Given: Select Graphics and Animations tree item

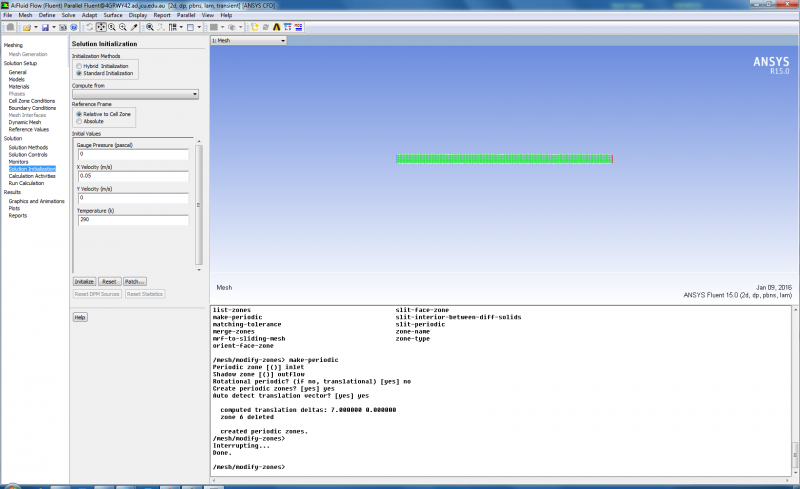Looking at the screenshot, I should pyautogui.click(x=36, y=201).
